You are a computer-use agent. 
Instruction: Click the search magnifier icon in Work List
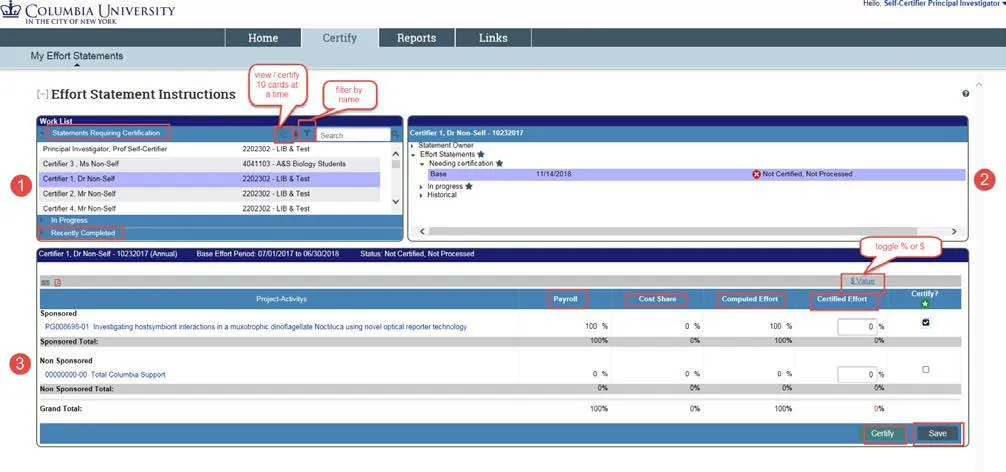[x=395, y=135]
